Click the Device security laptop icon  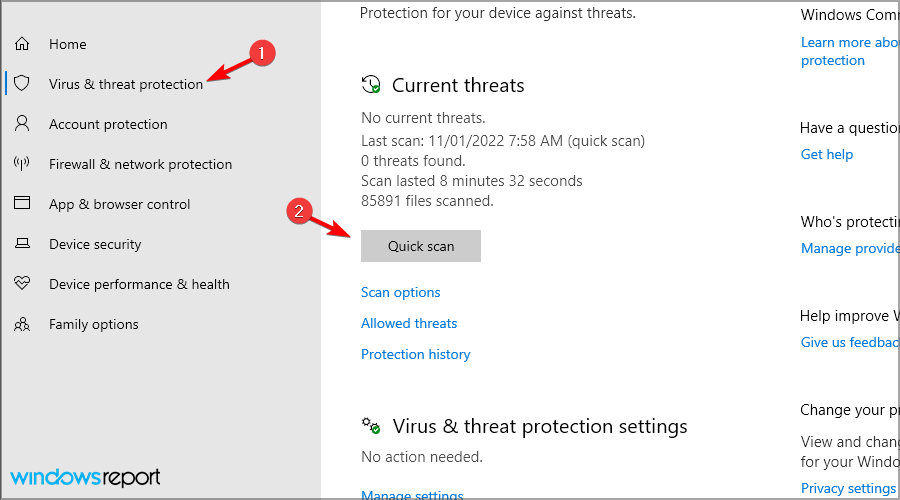[22, 244]
